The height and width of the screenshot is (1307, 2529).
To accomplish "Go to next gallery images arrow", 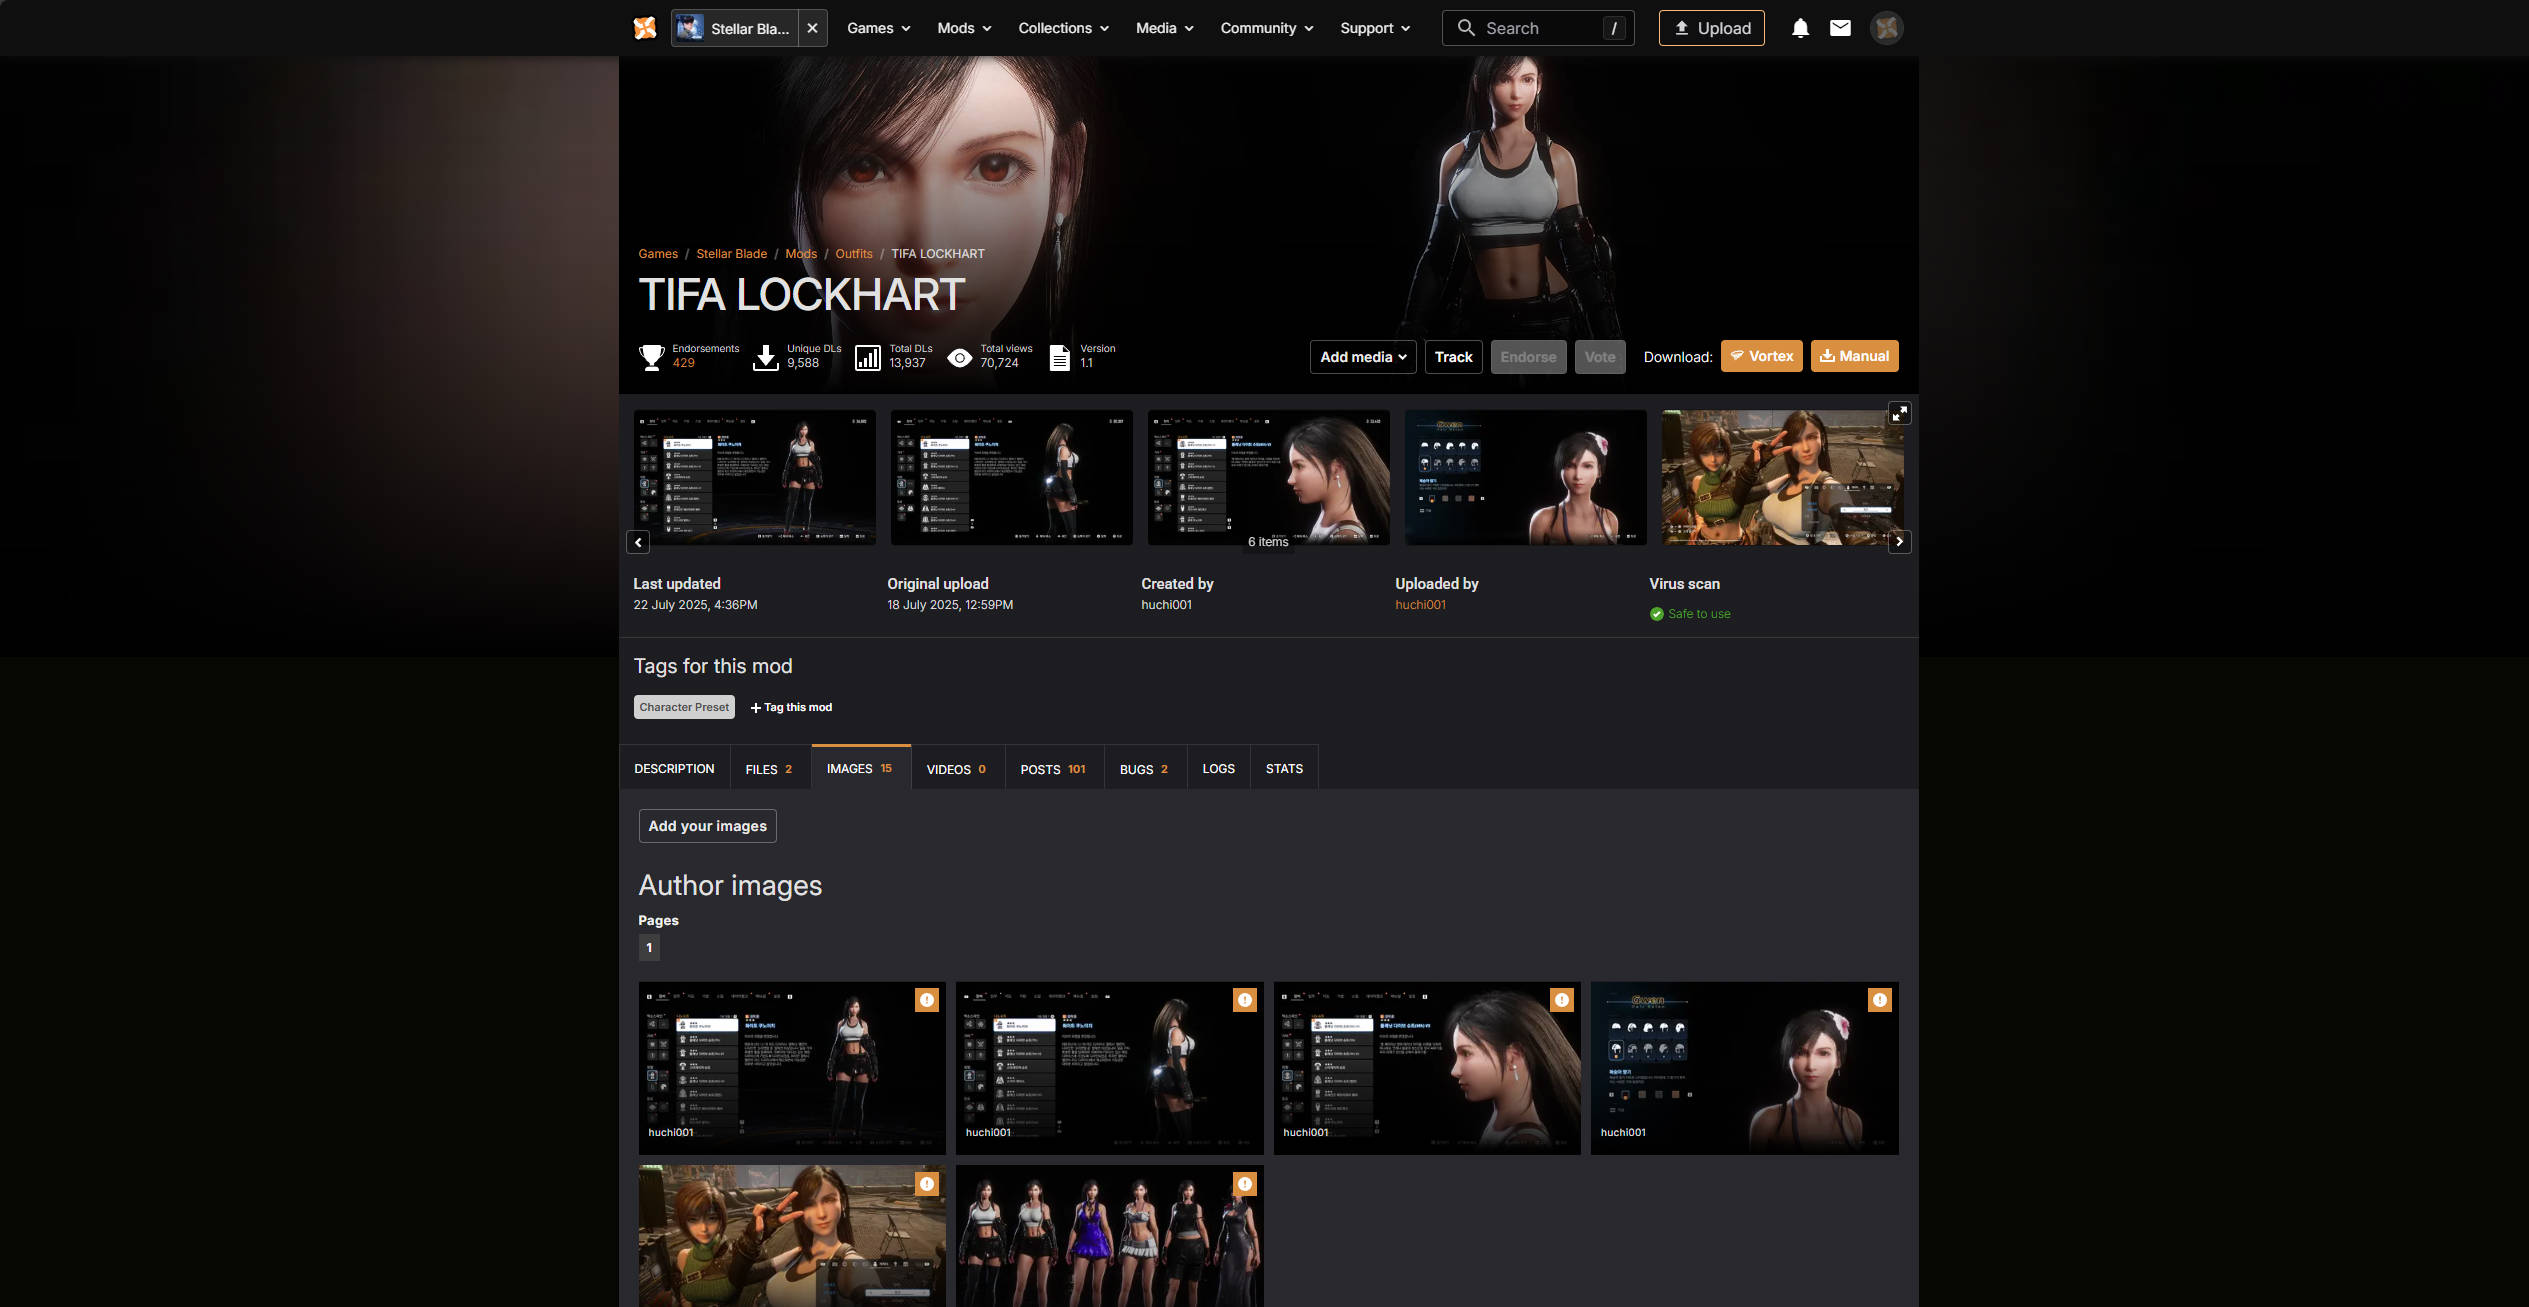I will click(x=1899, y=542).
